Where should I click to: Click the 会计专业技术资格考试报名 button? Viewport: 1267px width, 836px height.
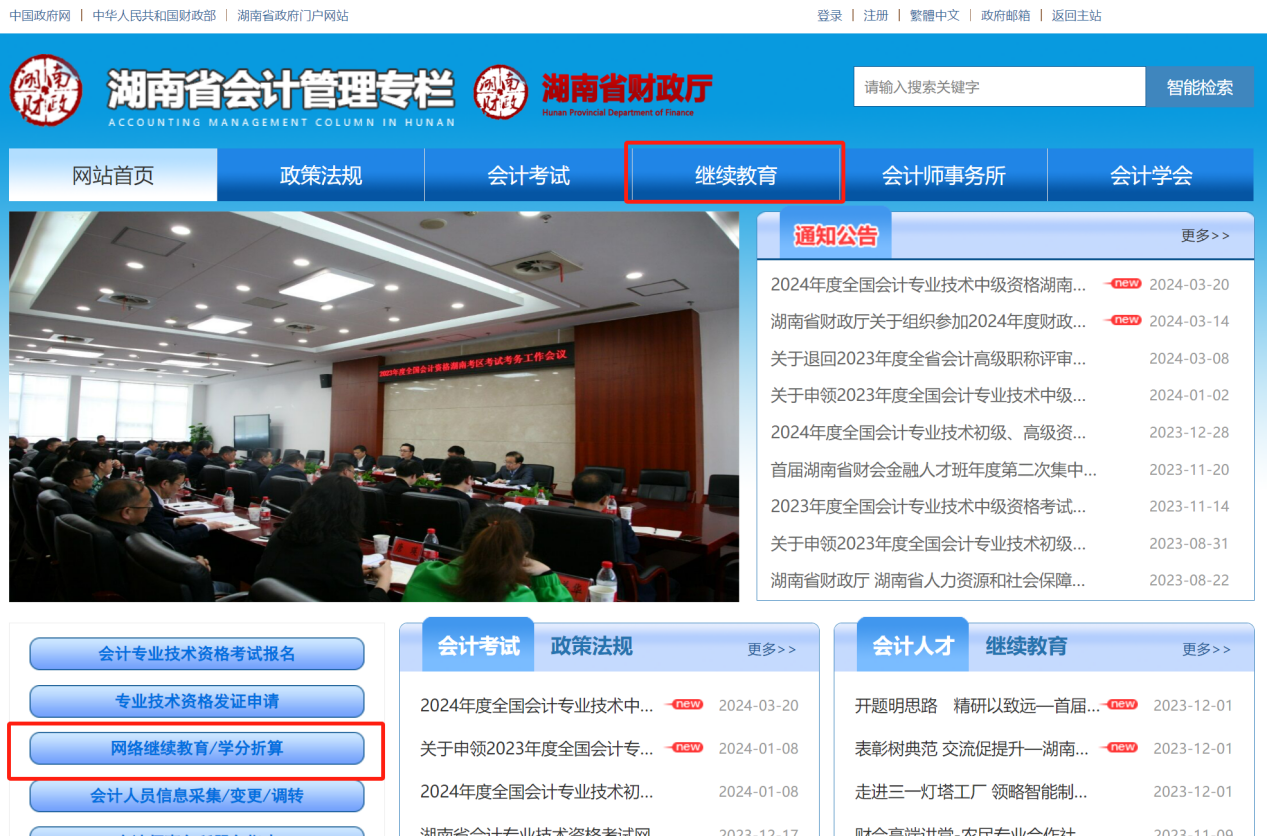coord(197,654)
